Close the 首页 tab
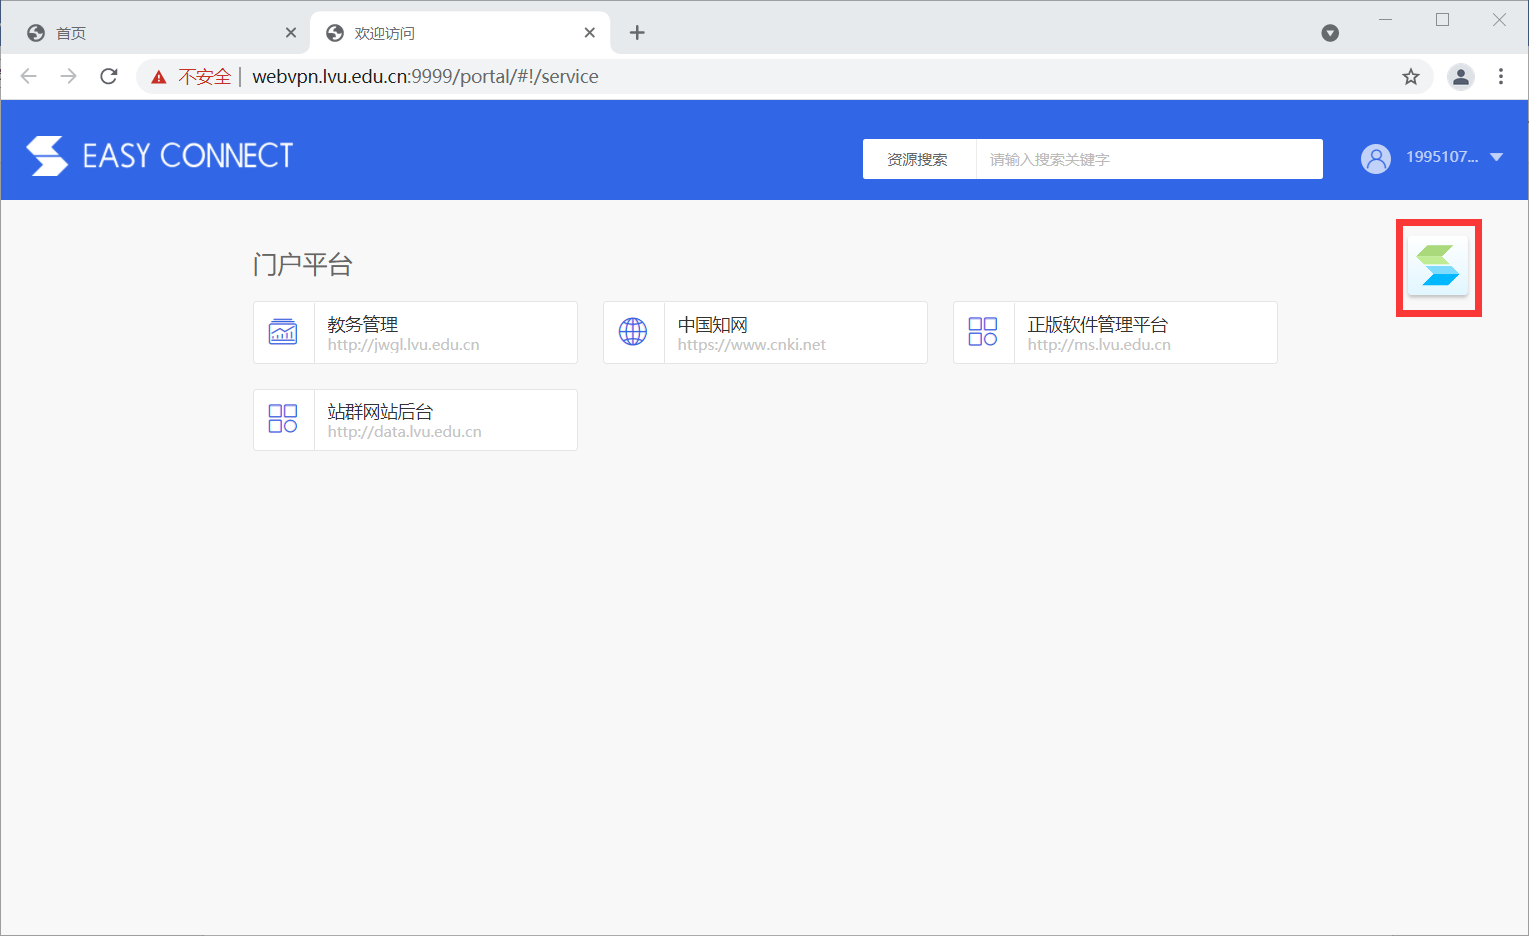Screen dimensions: 1529x936 [x=291, y=33]
